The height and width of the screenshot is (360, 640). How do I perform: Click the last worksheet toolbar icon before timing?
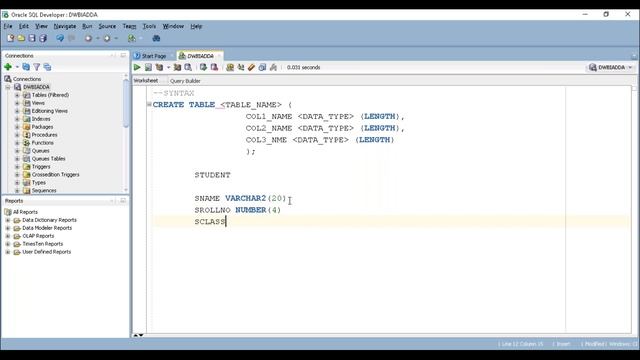point(273,67)
